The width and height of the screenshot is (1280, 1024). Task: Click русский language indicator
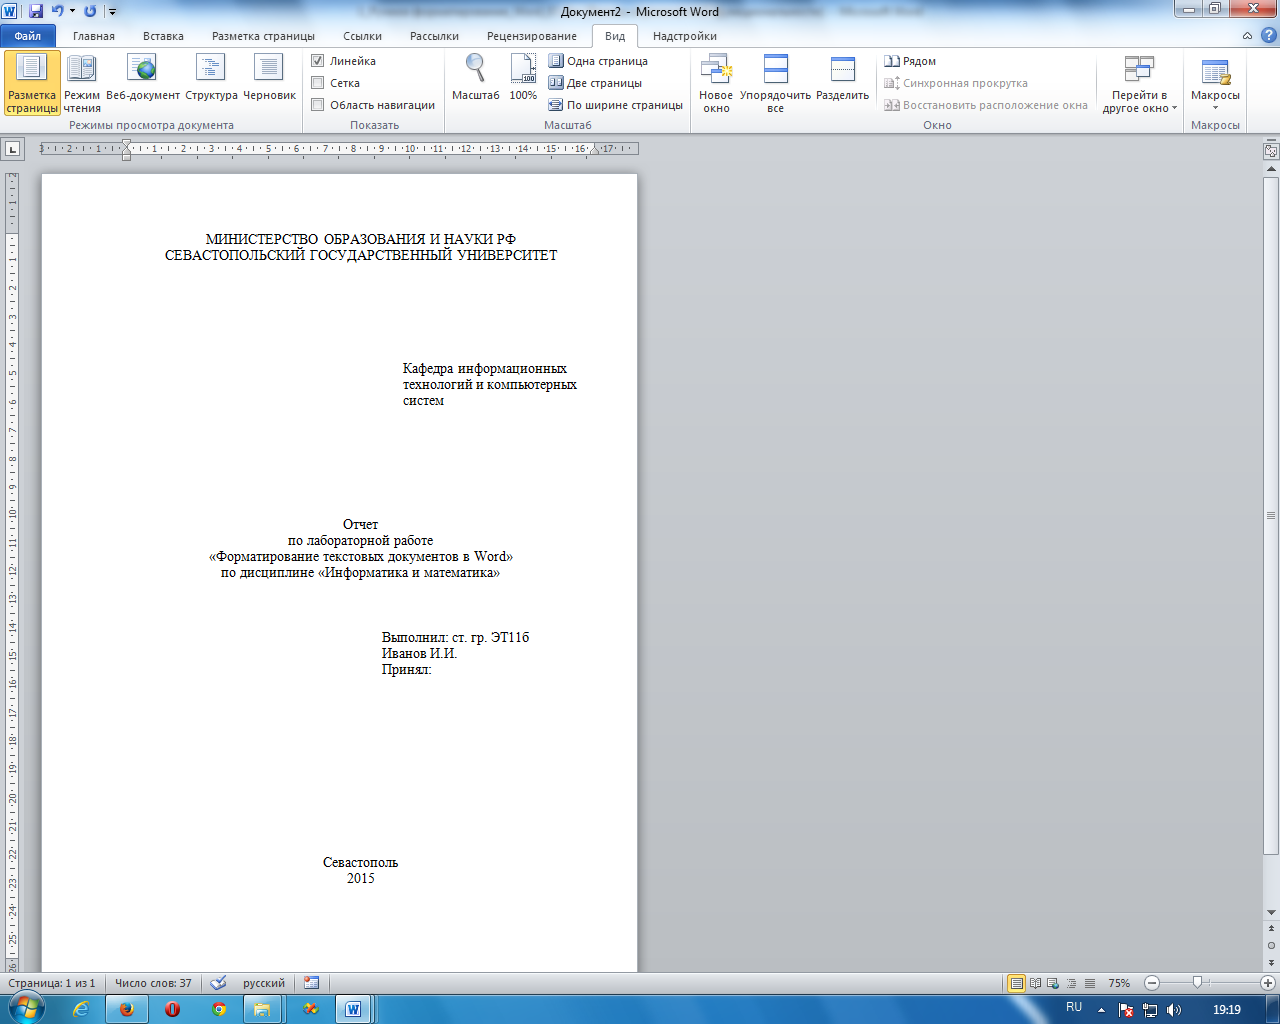[264, 983]
